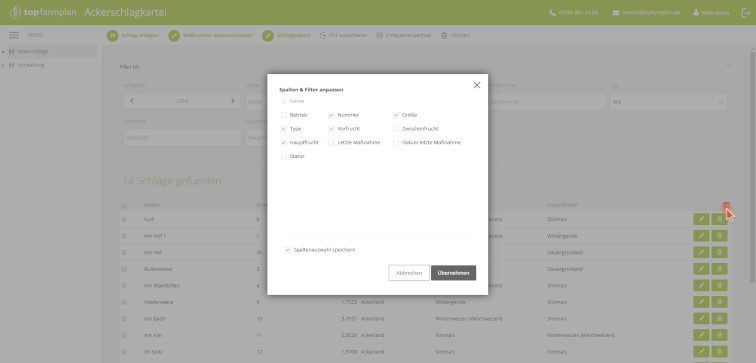Go to previous Erntejahr with left arrow
Viewport: 756px width, 363px height.
coord(132,101)
